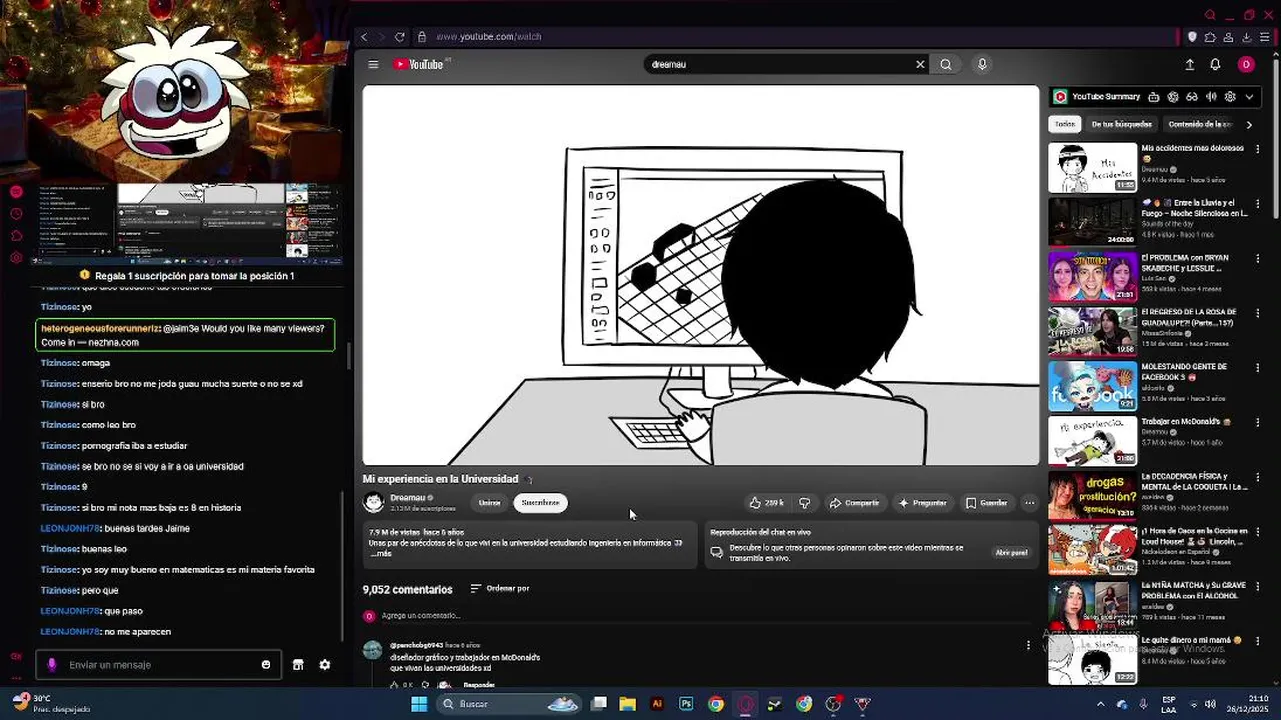Click the YouTube Summary robot icon
Screen dimensions: 1281x720
coord(1154,97)
